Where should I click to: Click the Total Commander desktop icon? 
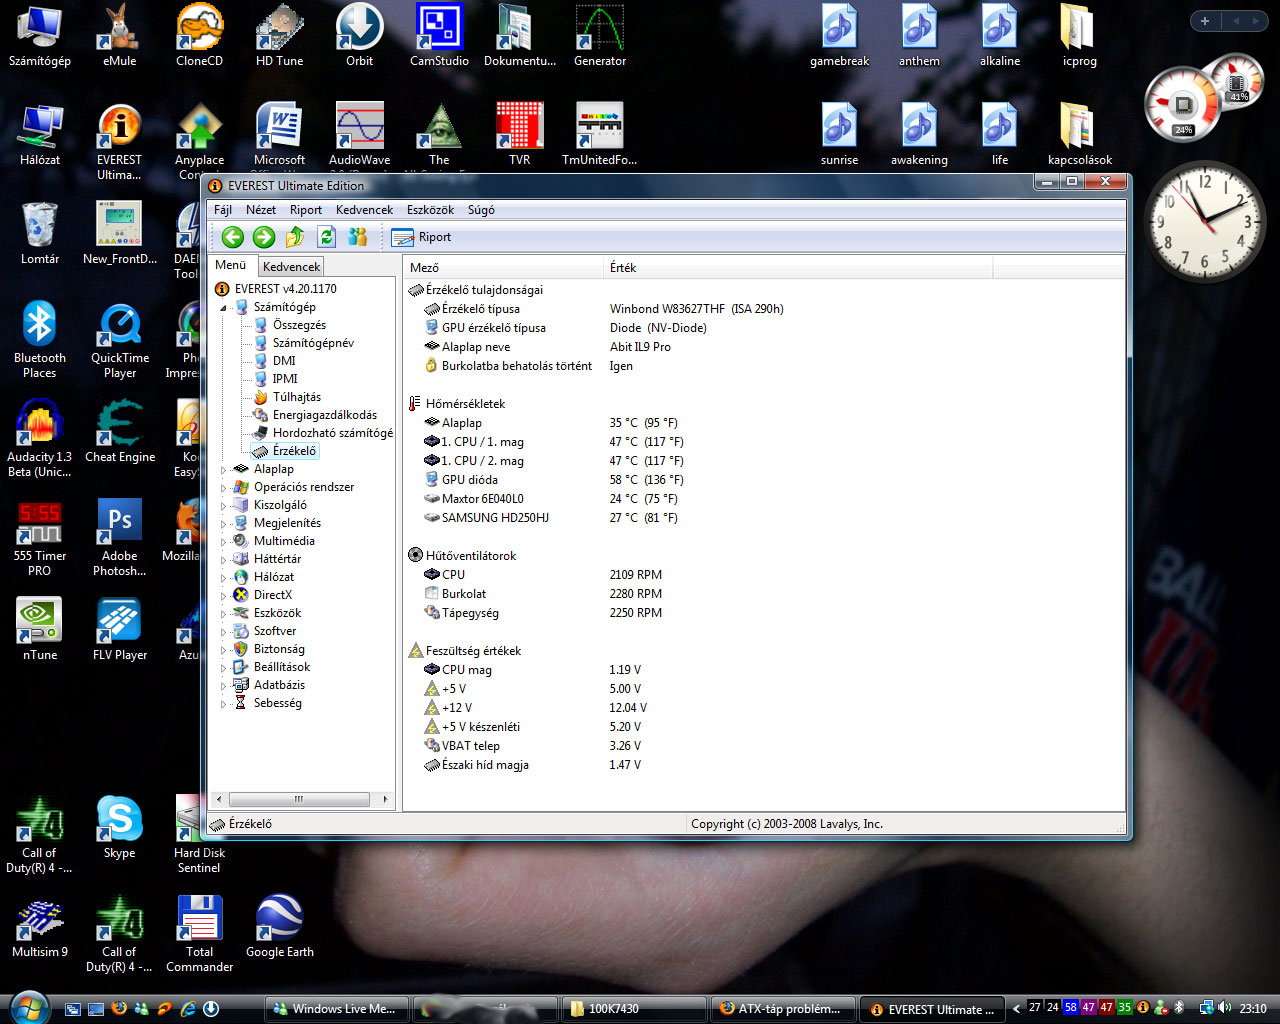click(x=200, y=934)
